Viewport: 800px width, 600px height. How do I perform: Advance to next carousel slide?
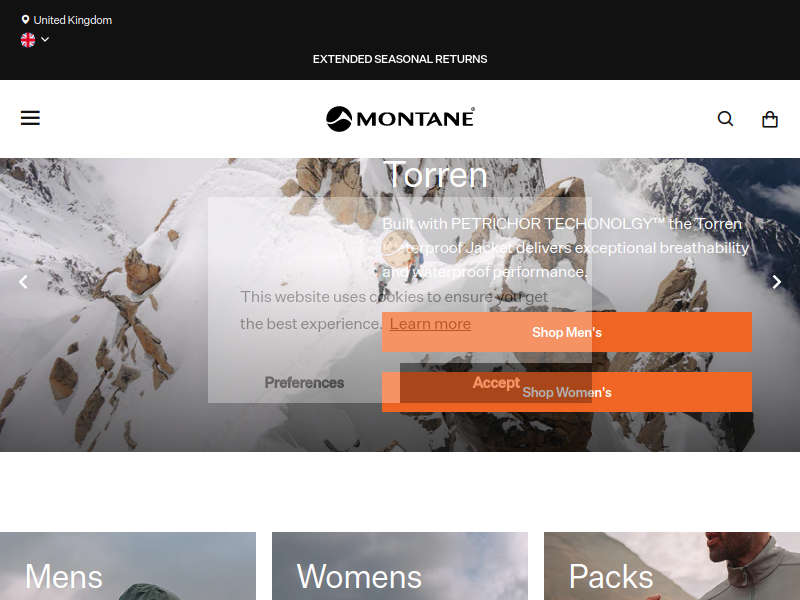776,282
